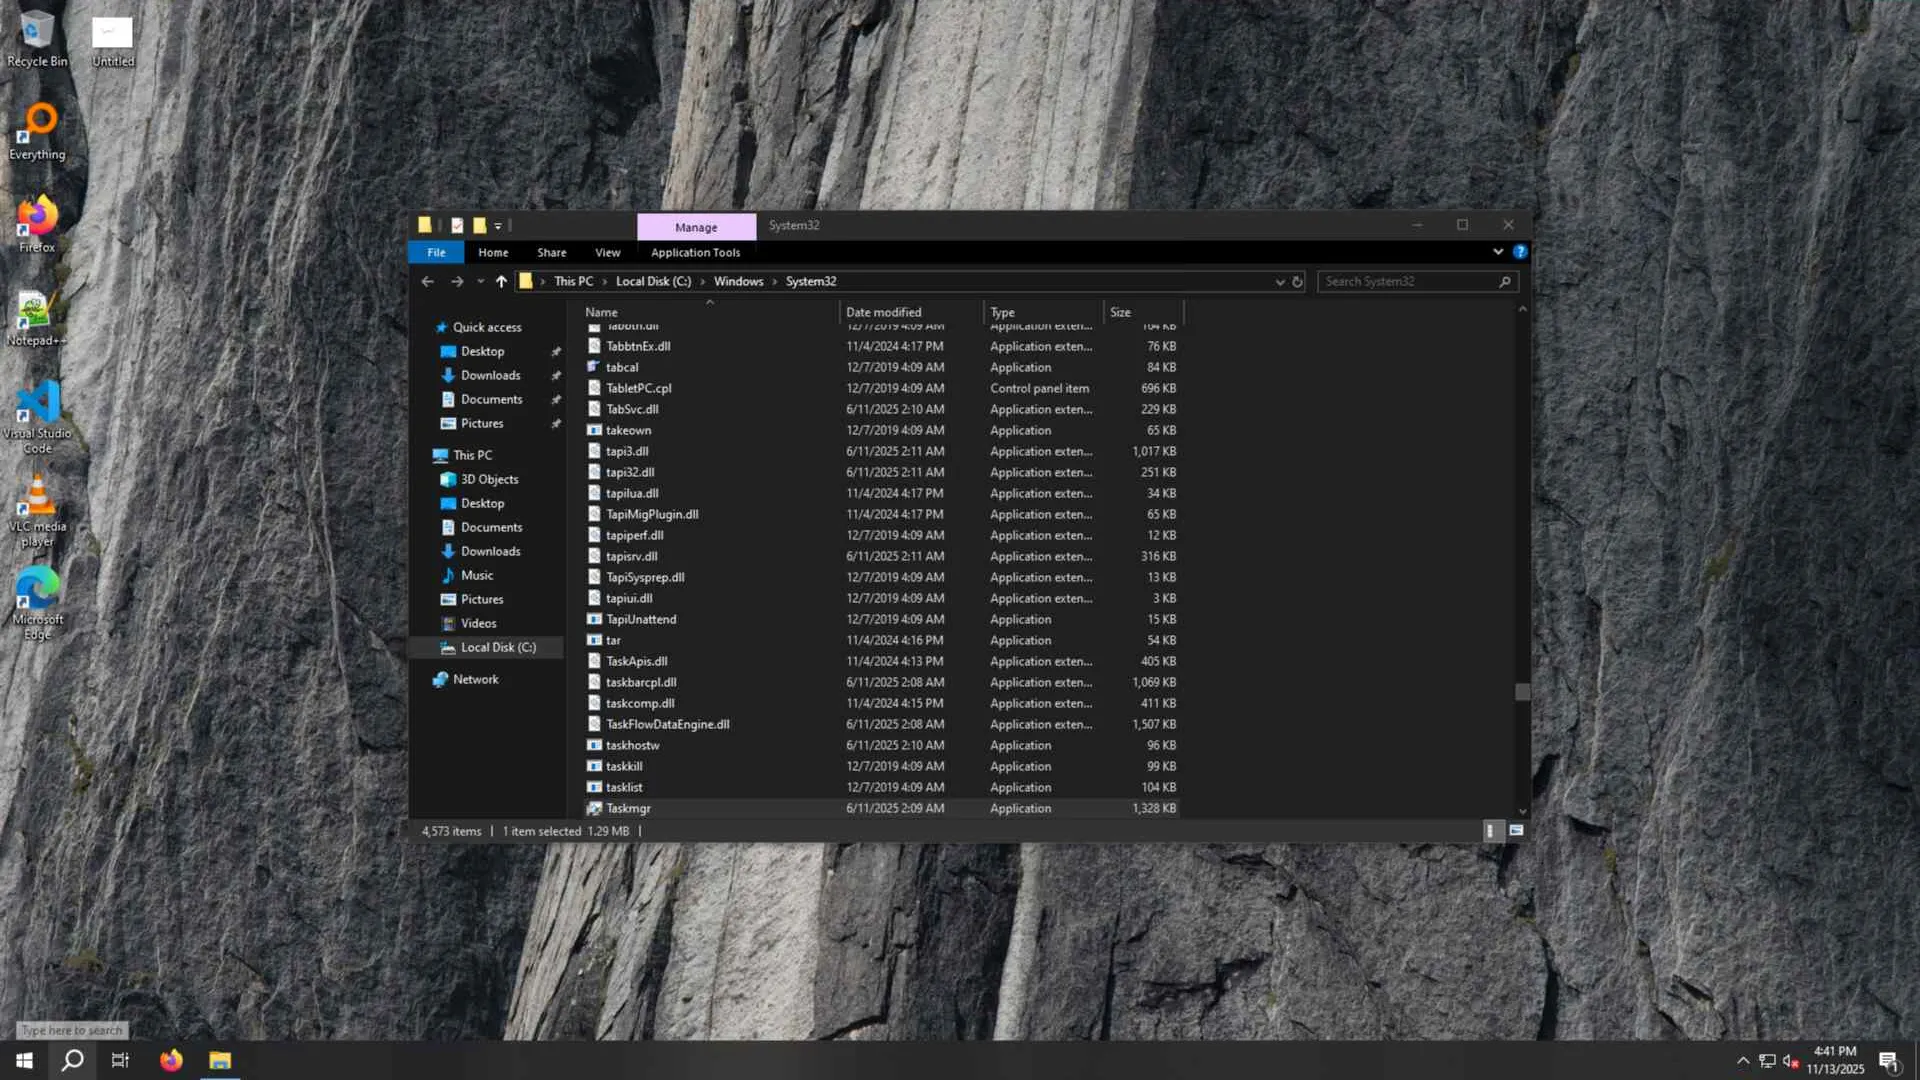Open the recent locations dropdown arrow
Viewport: 1920px width, 1080px height.
481,282
